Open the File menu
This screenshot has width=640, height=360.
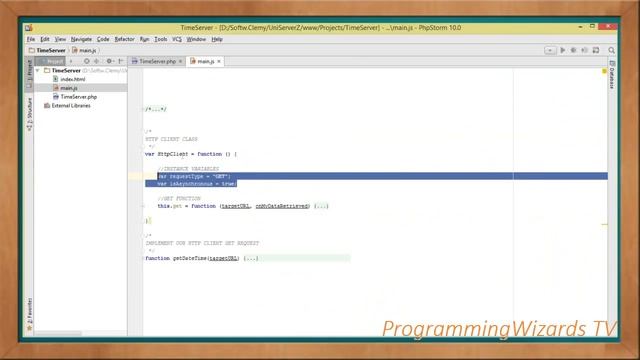tap(31, 39)
